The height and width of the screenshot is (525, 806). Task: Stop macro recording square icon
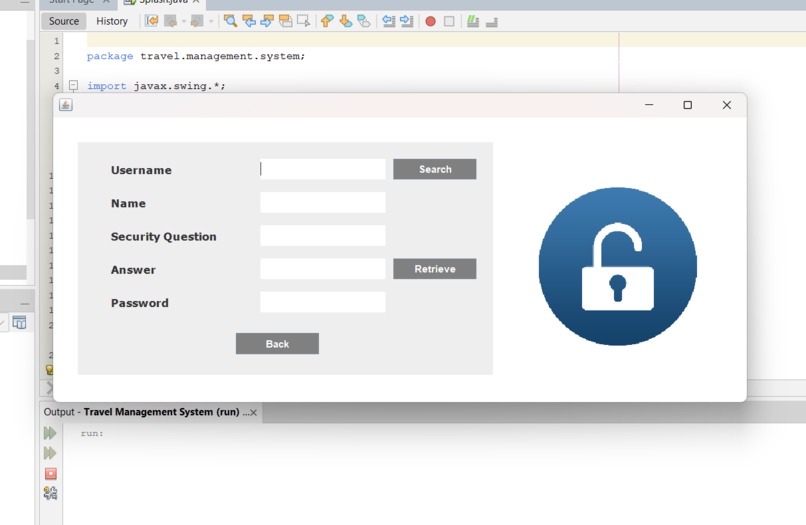click(449, 22)
